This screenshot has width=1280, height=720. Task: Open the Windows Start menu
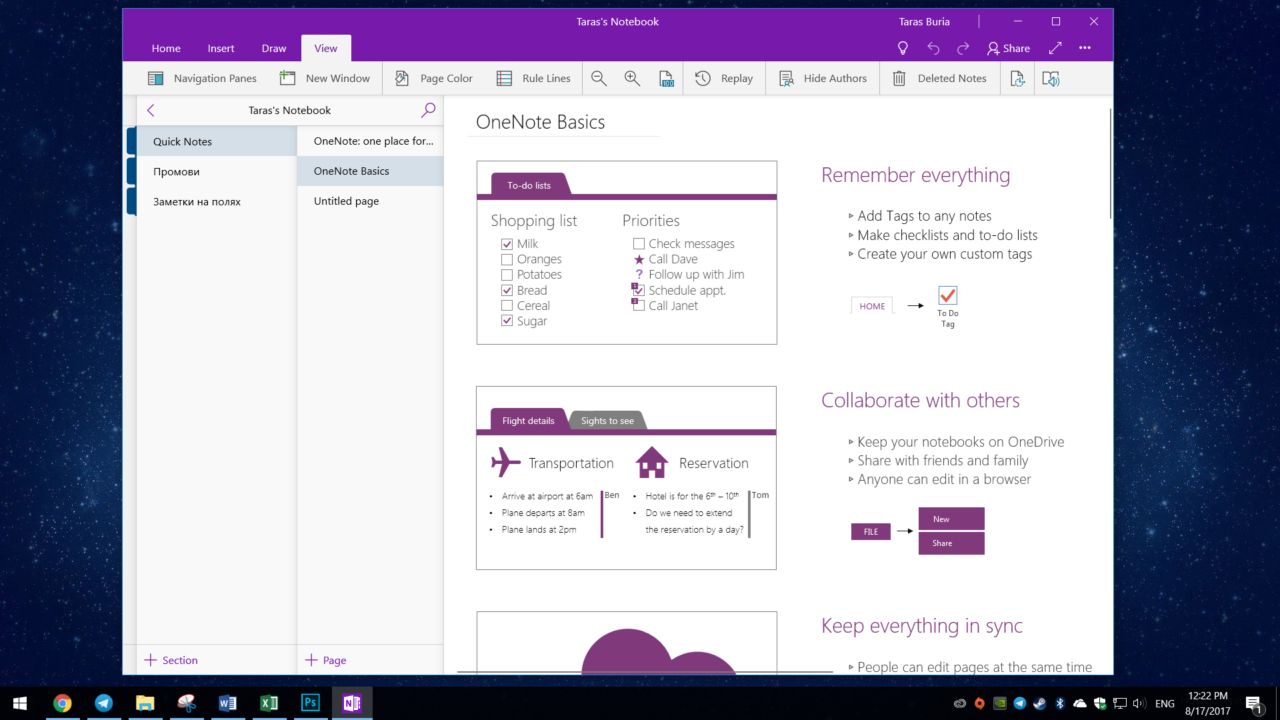coord(20,703)
